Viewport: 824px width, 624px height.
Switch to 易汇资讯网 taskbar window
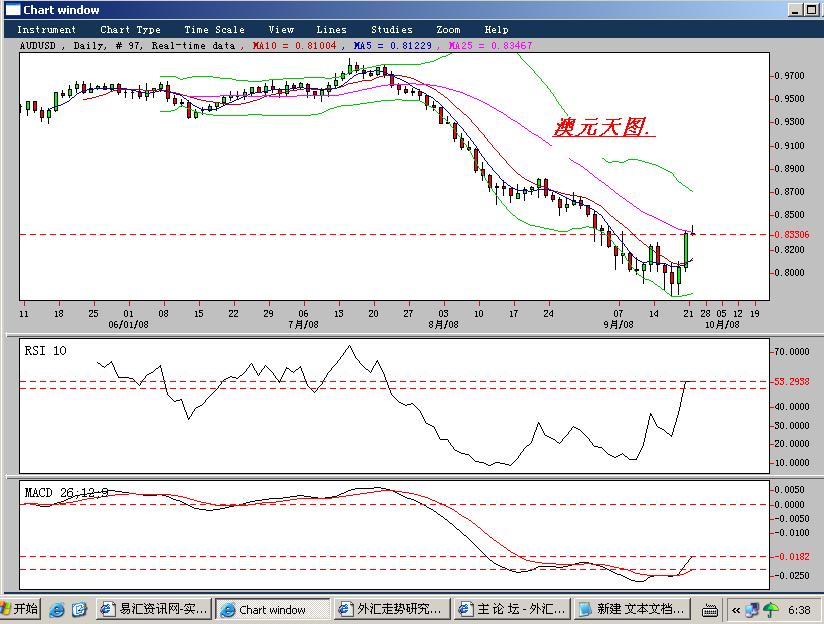[x=154, y=609]
